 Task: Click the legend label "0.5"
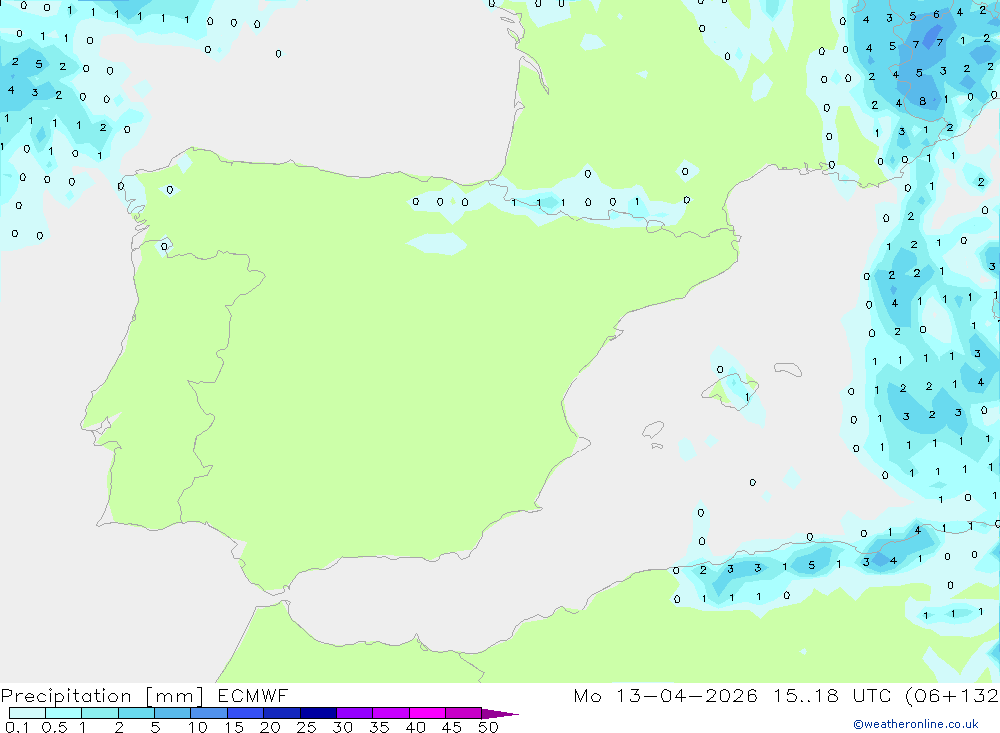tap(54, 727)
